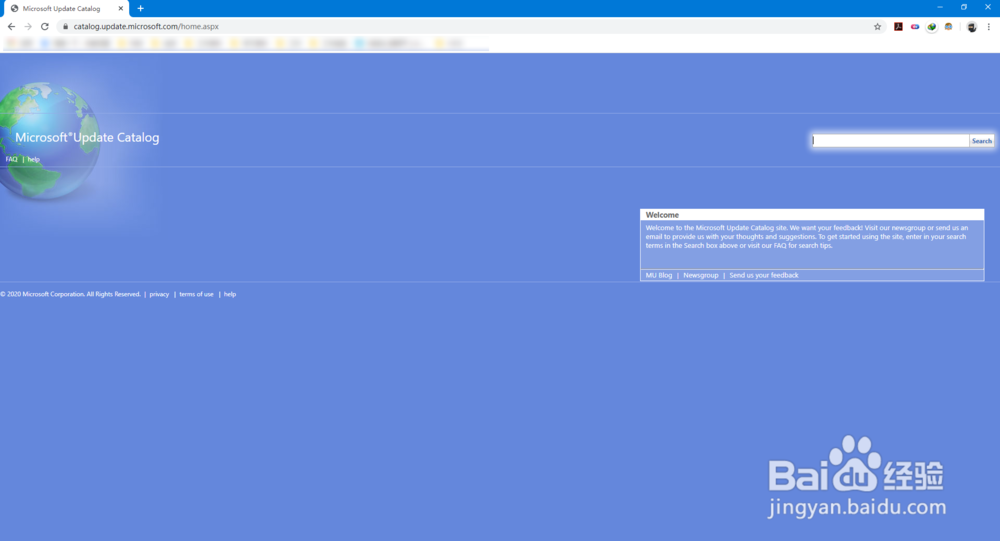Minimize the browser window
The height and width of the screenshot is (541, 1000).
939,7
